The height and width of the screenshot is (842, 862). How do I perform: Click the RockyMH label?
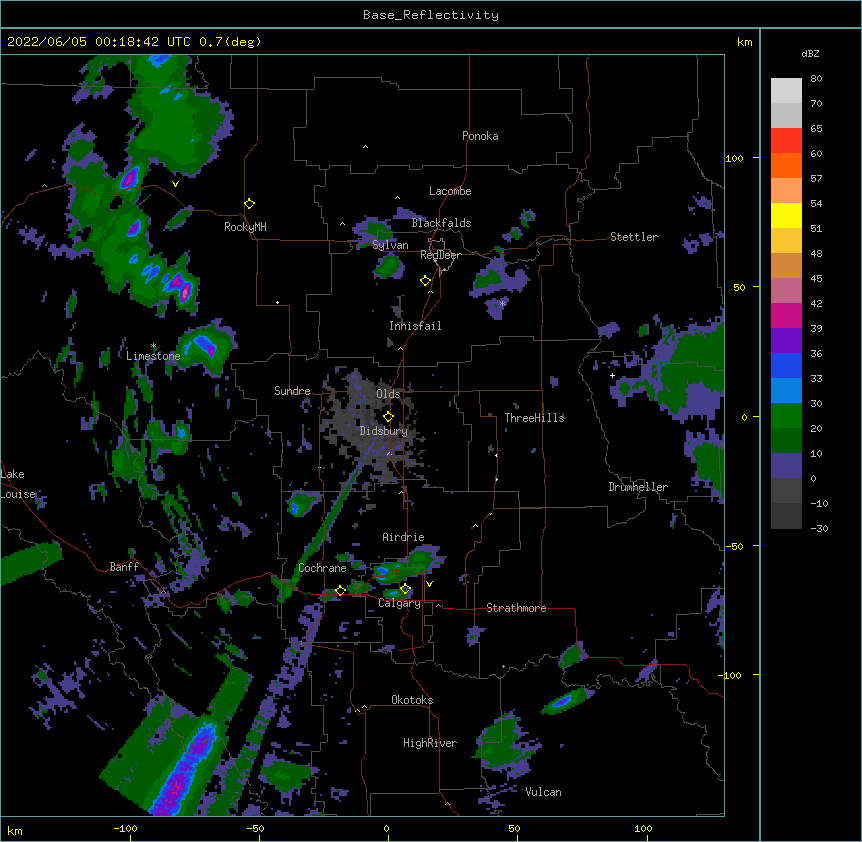(x=245, y=226)
